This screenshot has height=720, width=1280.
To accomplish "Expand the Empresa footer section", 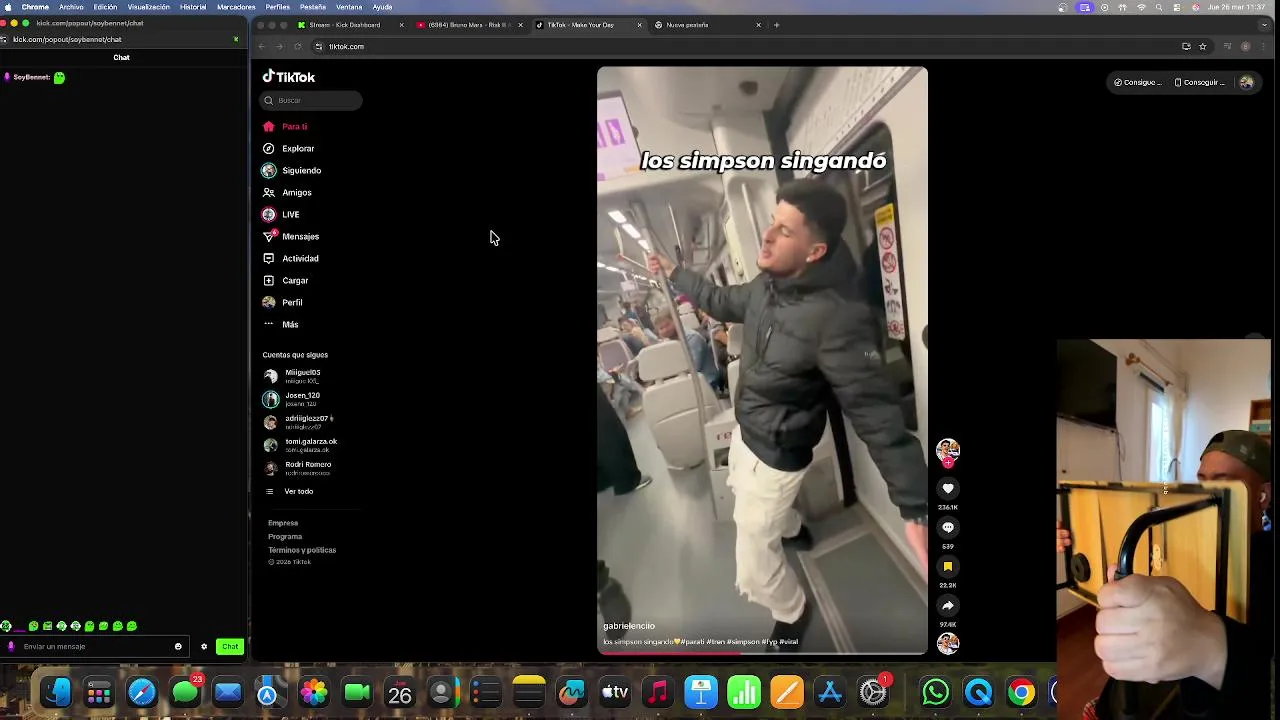I will click(283, 523).
